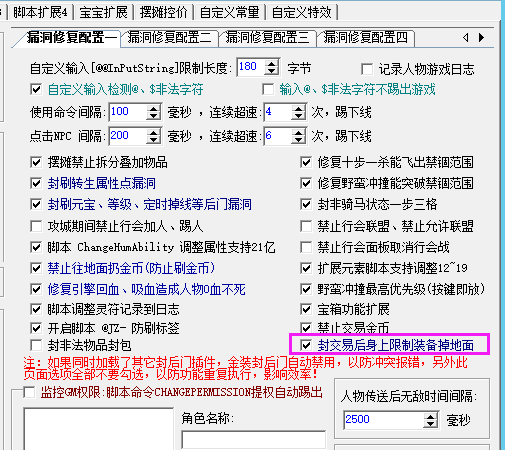This screenshot has height=450, width=505.
Task: Increase command 连续超速 count (4) spinner up
Action: coord(298,108)
